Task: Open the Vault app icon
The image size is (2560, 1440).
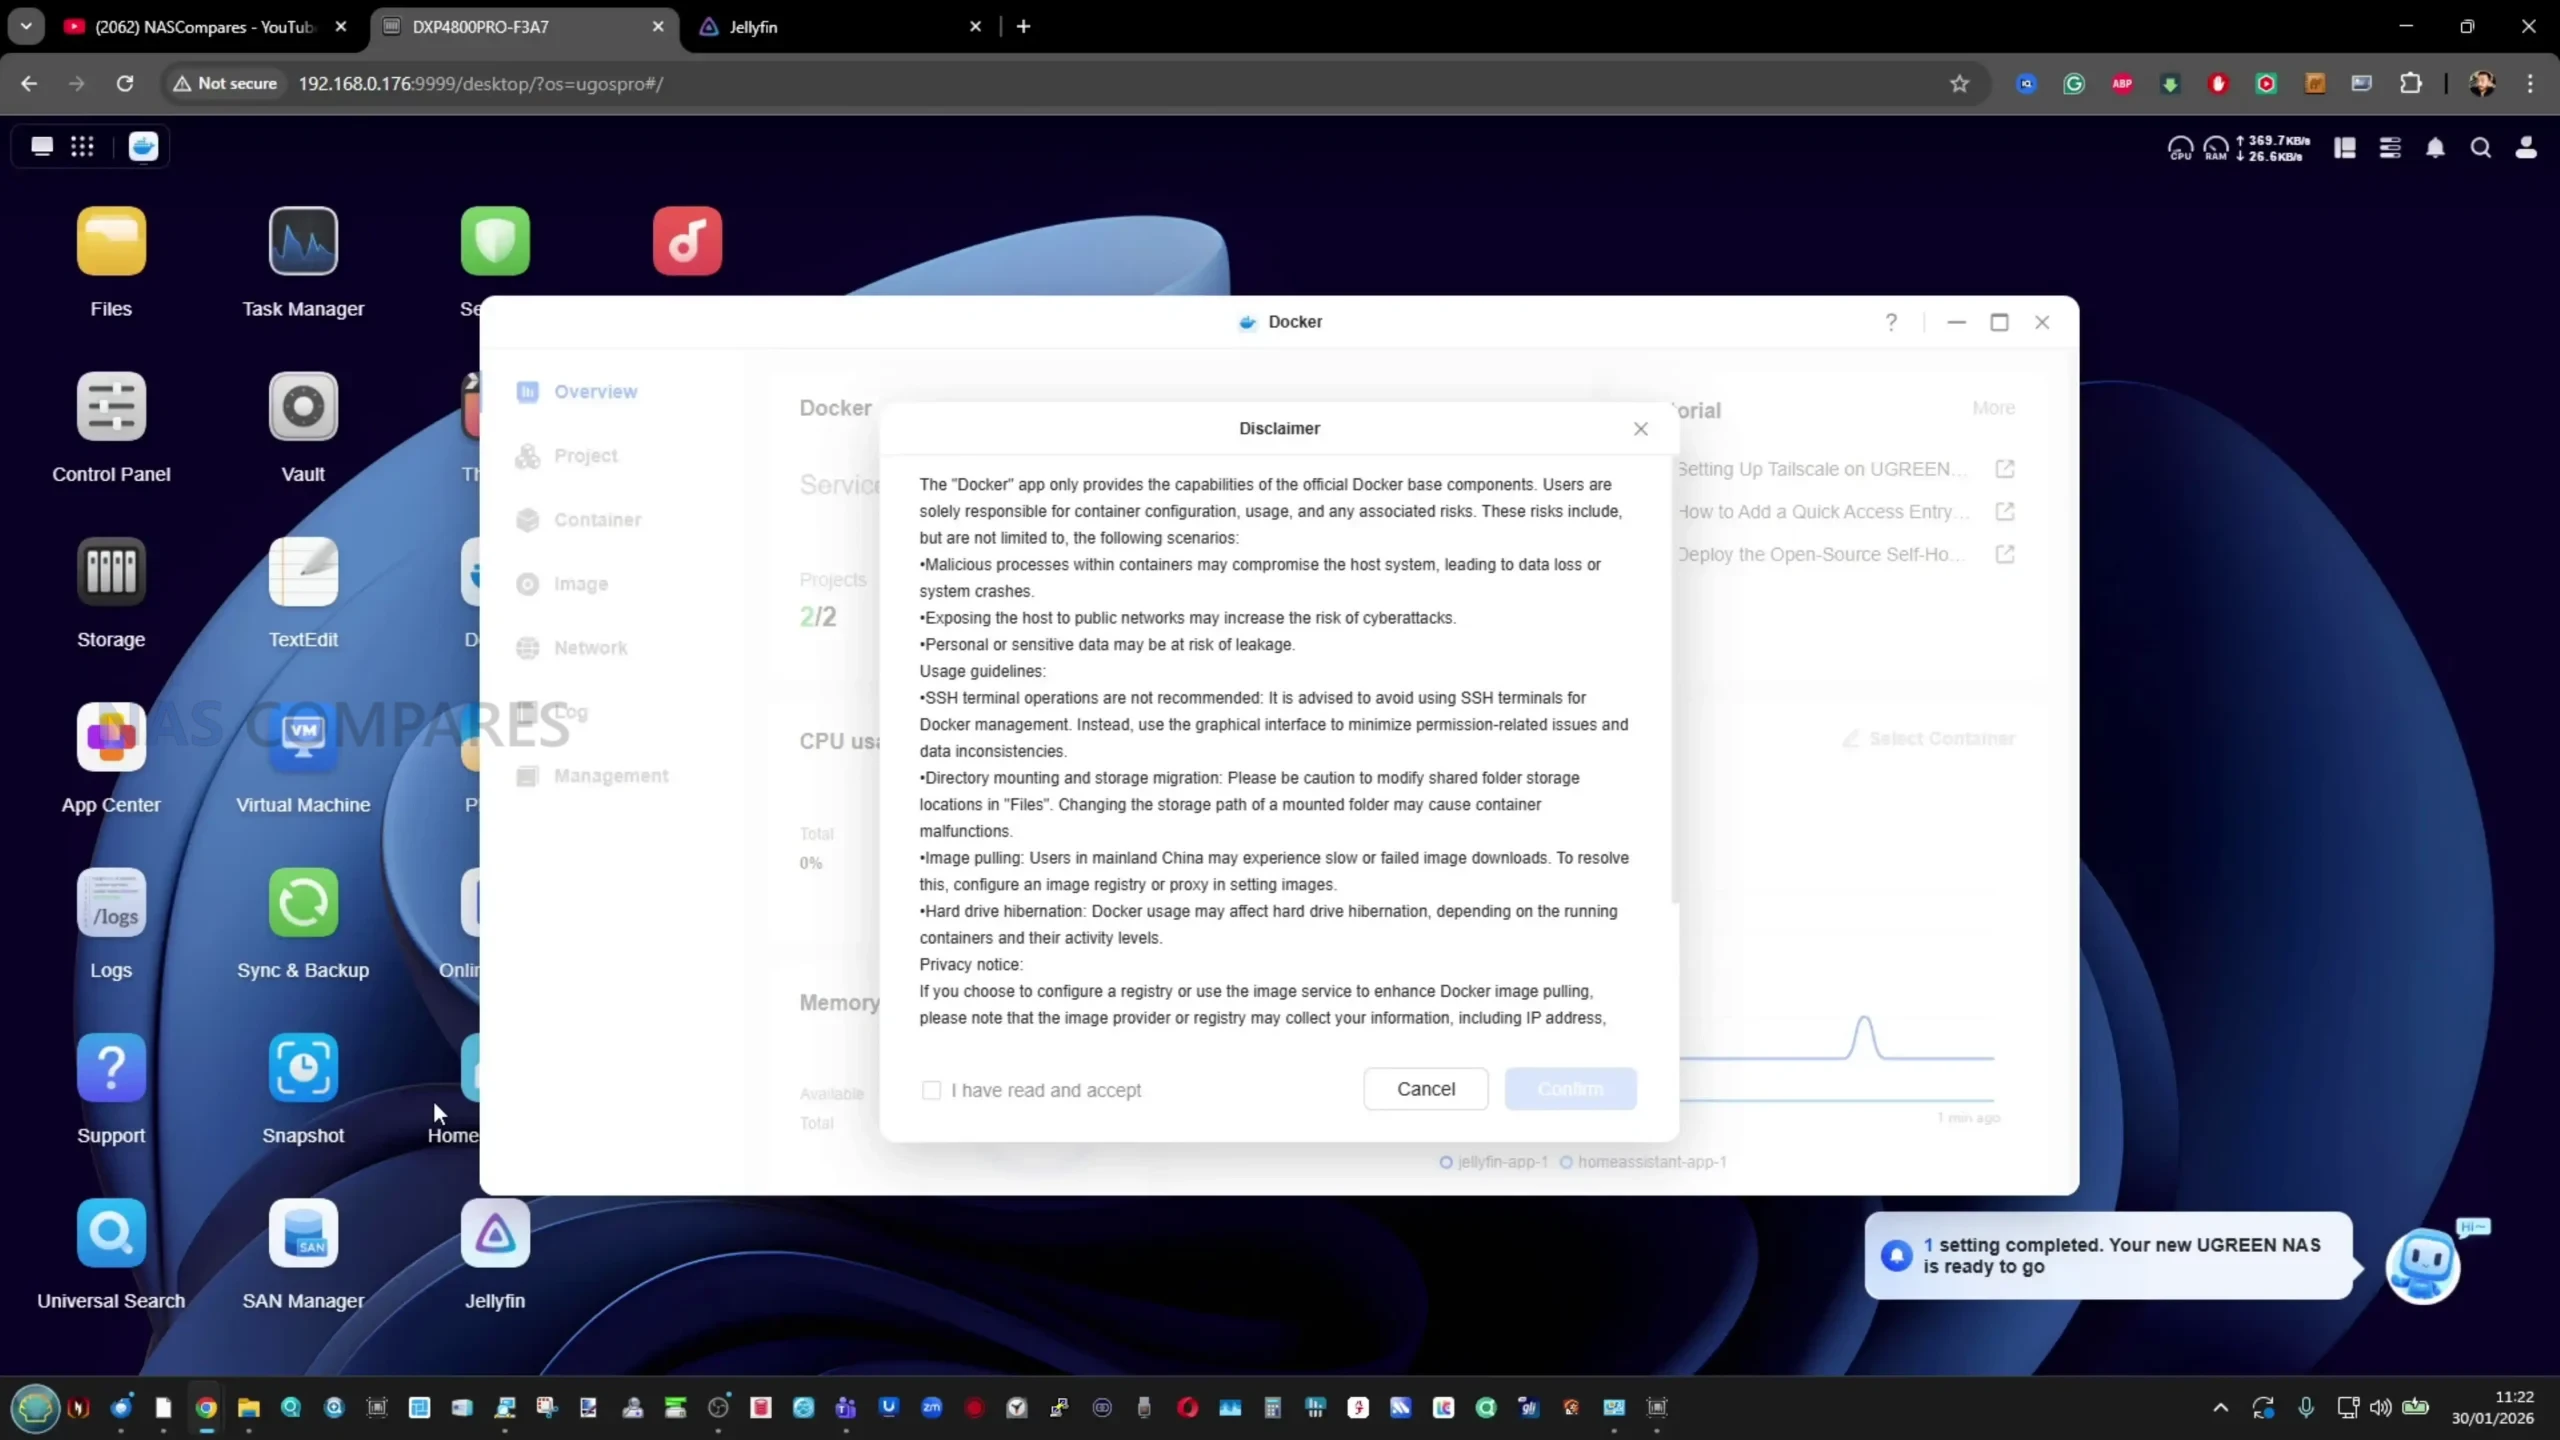Action: pyautogui.click(x=303, y=407)
